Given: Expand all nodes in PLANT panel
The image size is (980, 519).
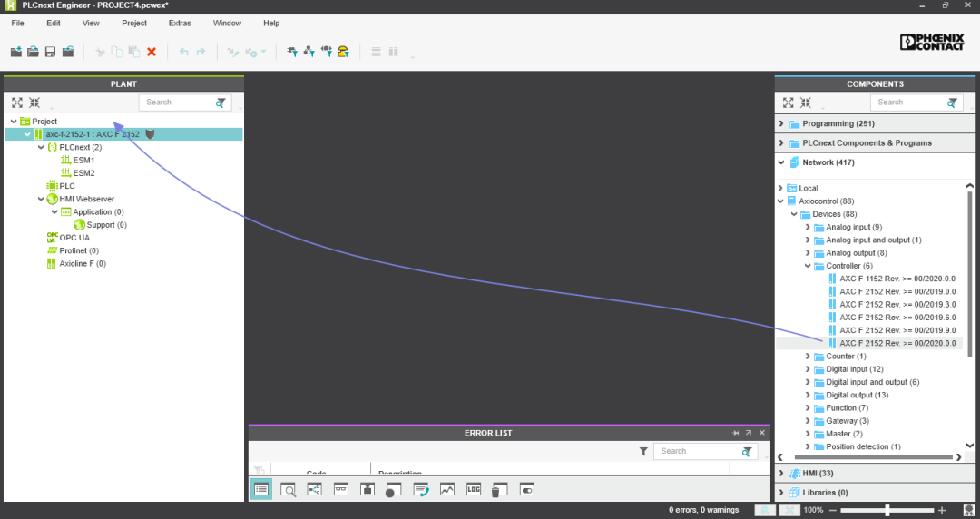Looking at the screenshot, I should 18,103.
